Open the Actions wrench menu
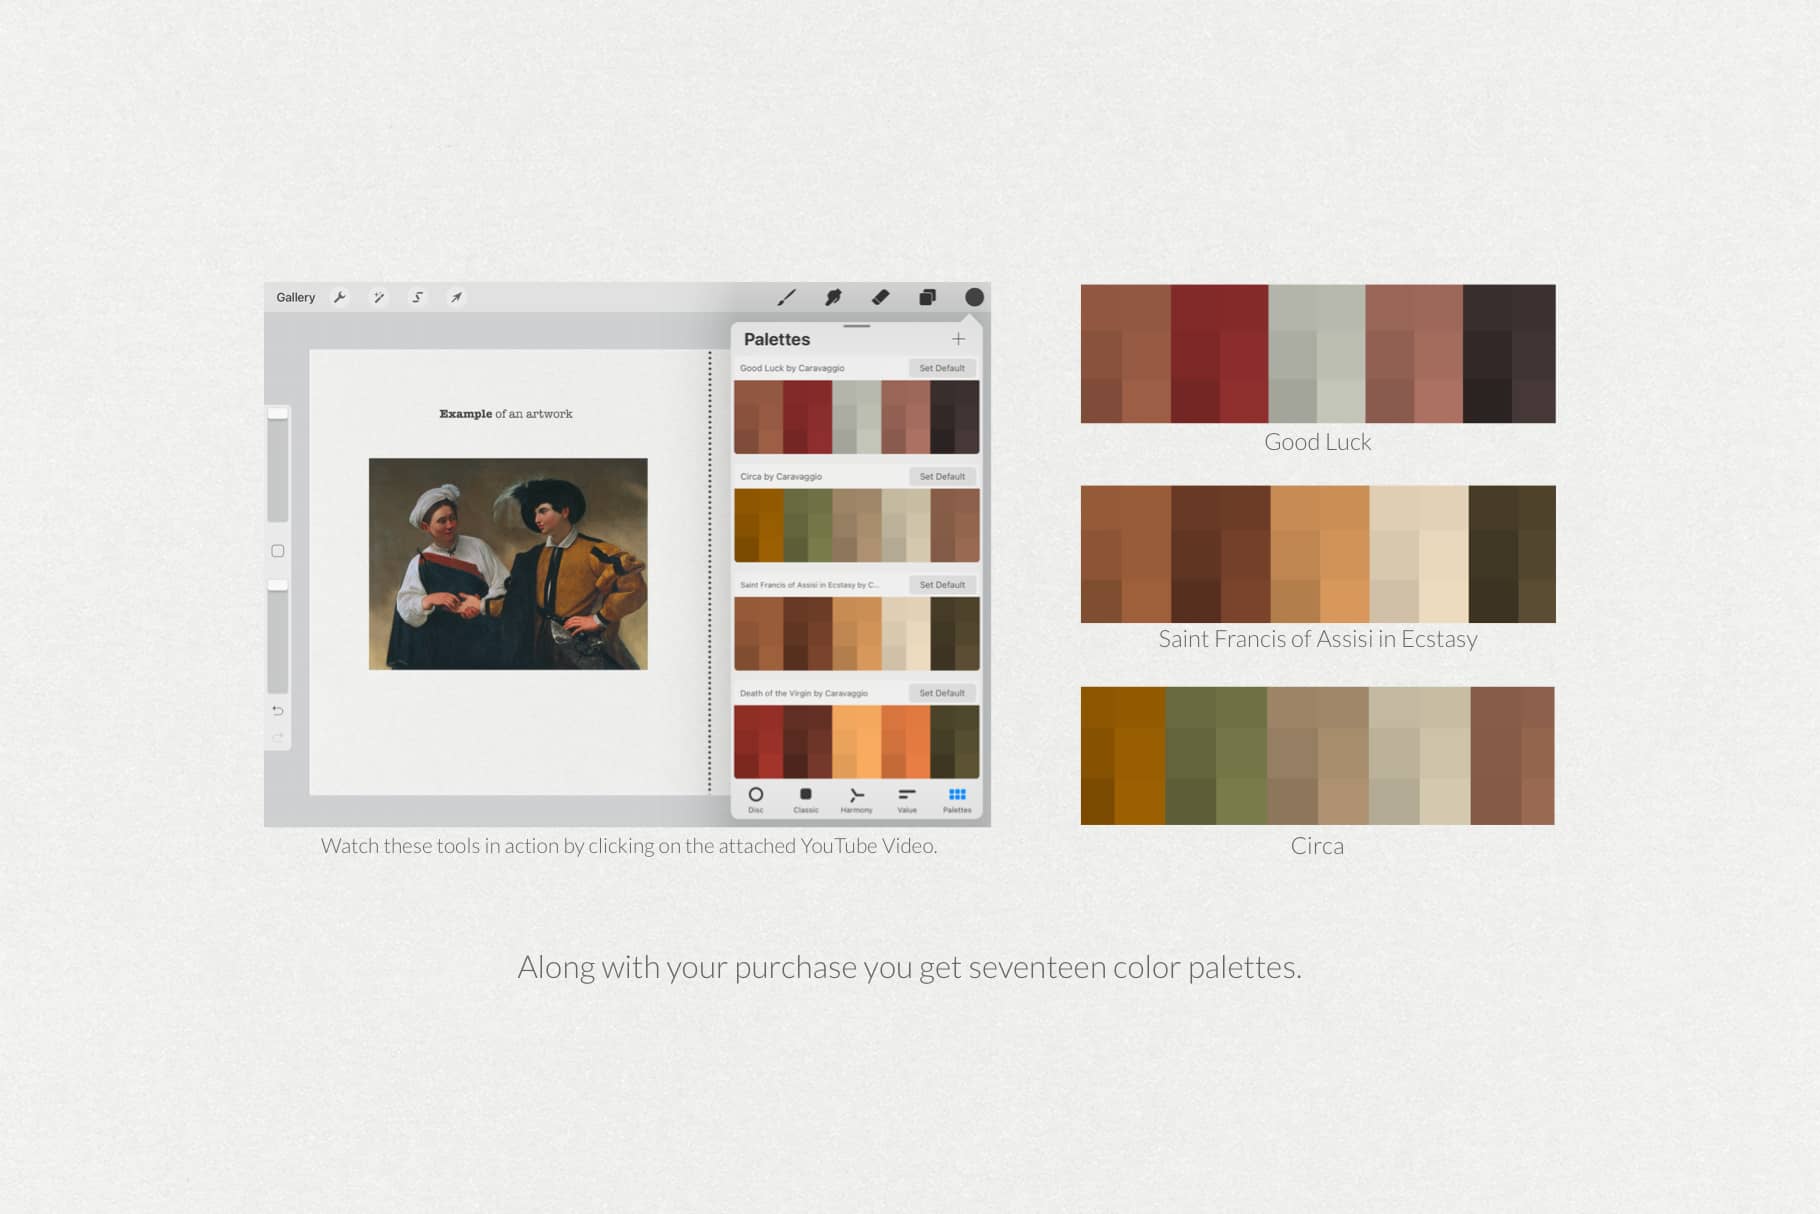Viewport: 1820px width, 1214px height. tap(340, 297)
